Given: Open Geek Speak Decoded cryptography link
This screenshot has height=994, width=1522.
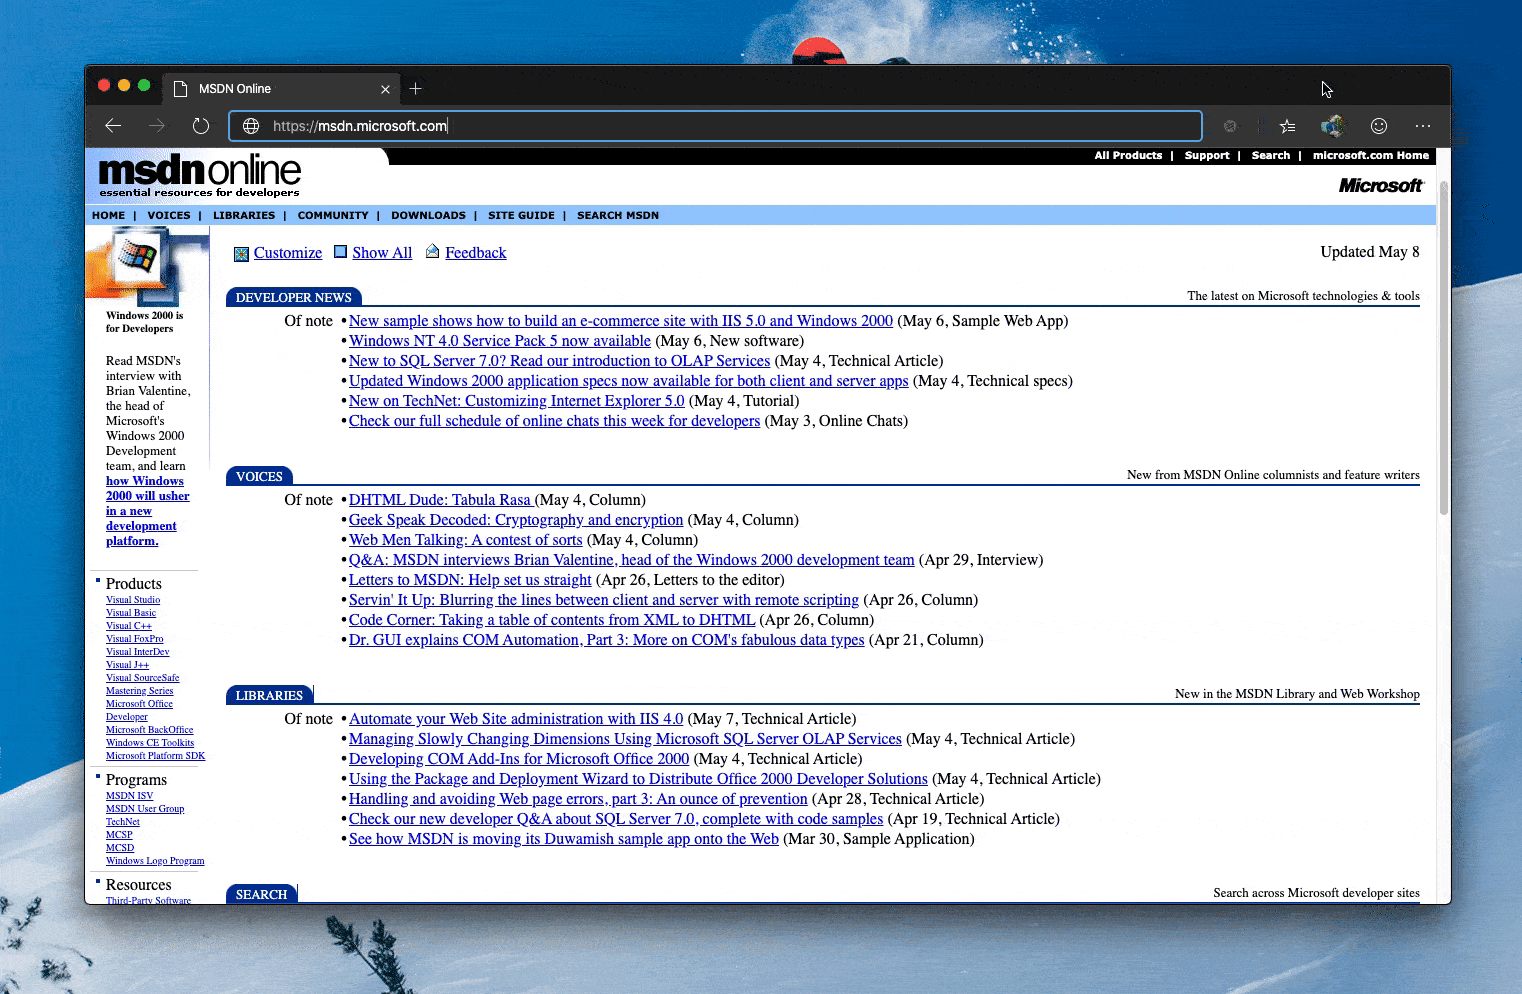Looking at the screenshot, I should point(516,520).
